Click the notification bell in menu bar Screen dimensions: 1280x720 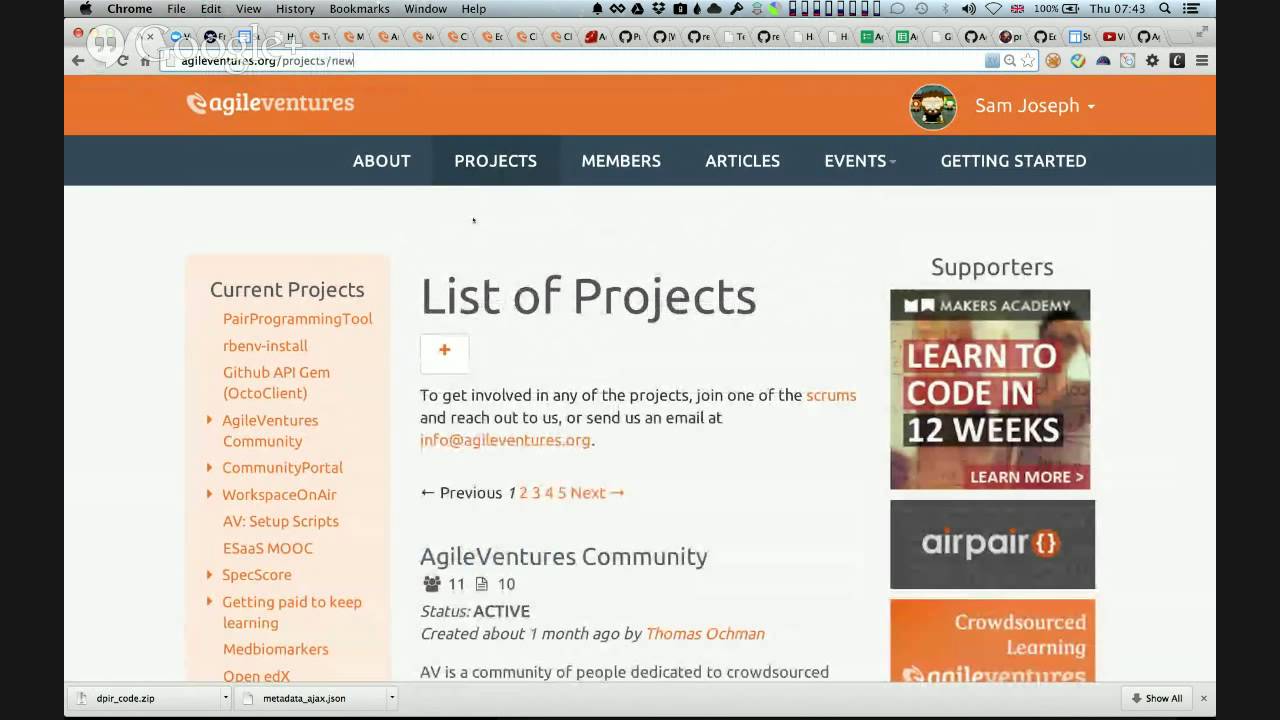[x=598, y=9]
